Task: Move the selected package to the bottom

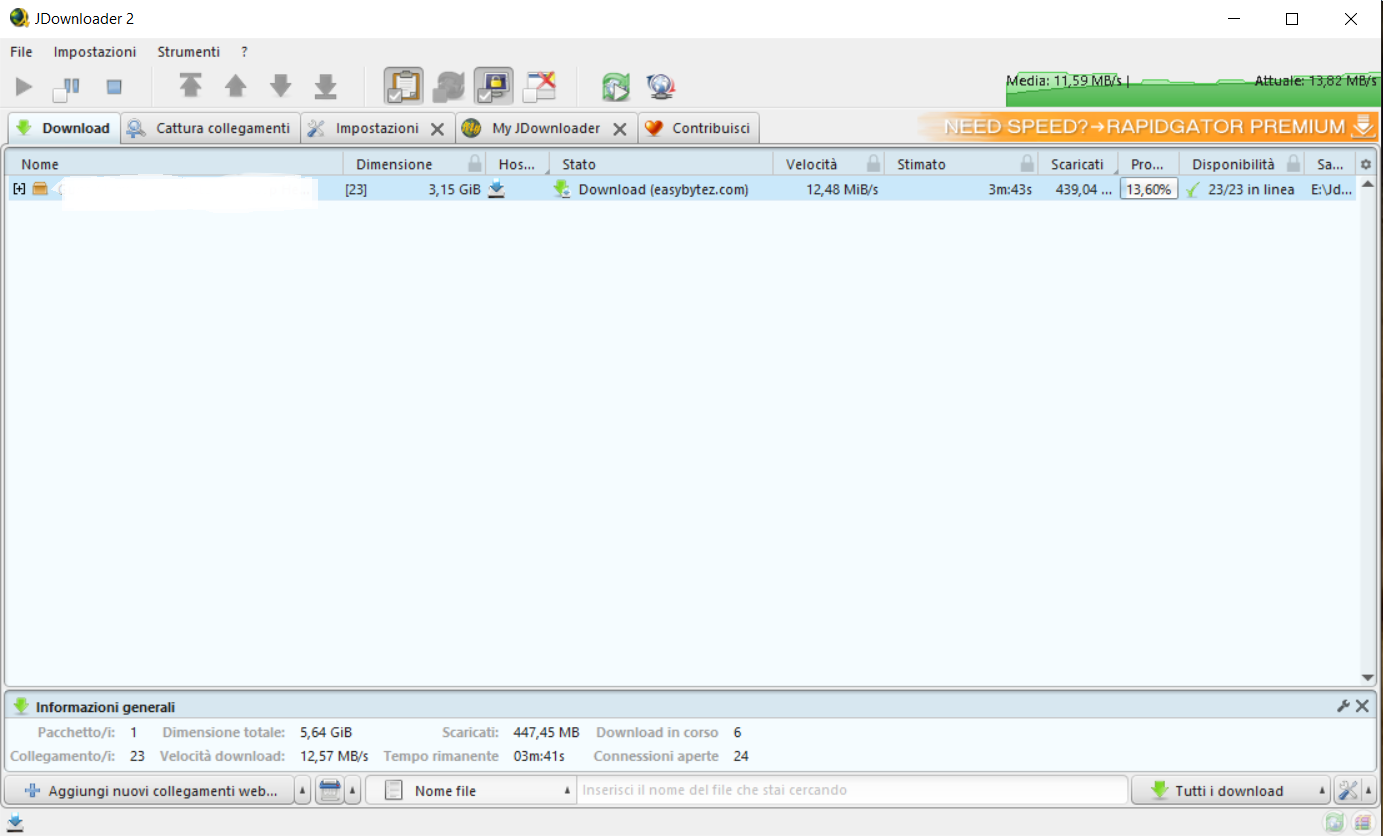Action: (x=325, y=87)
